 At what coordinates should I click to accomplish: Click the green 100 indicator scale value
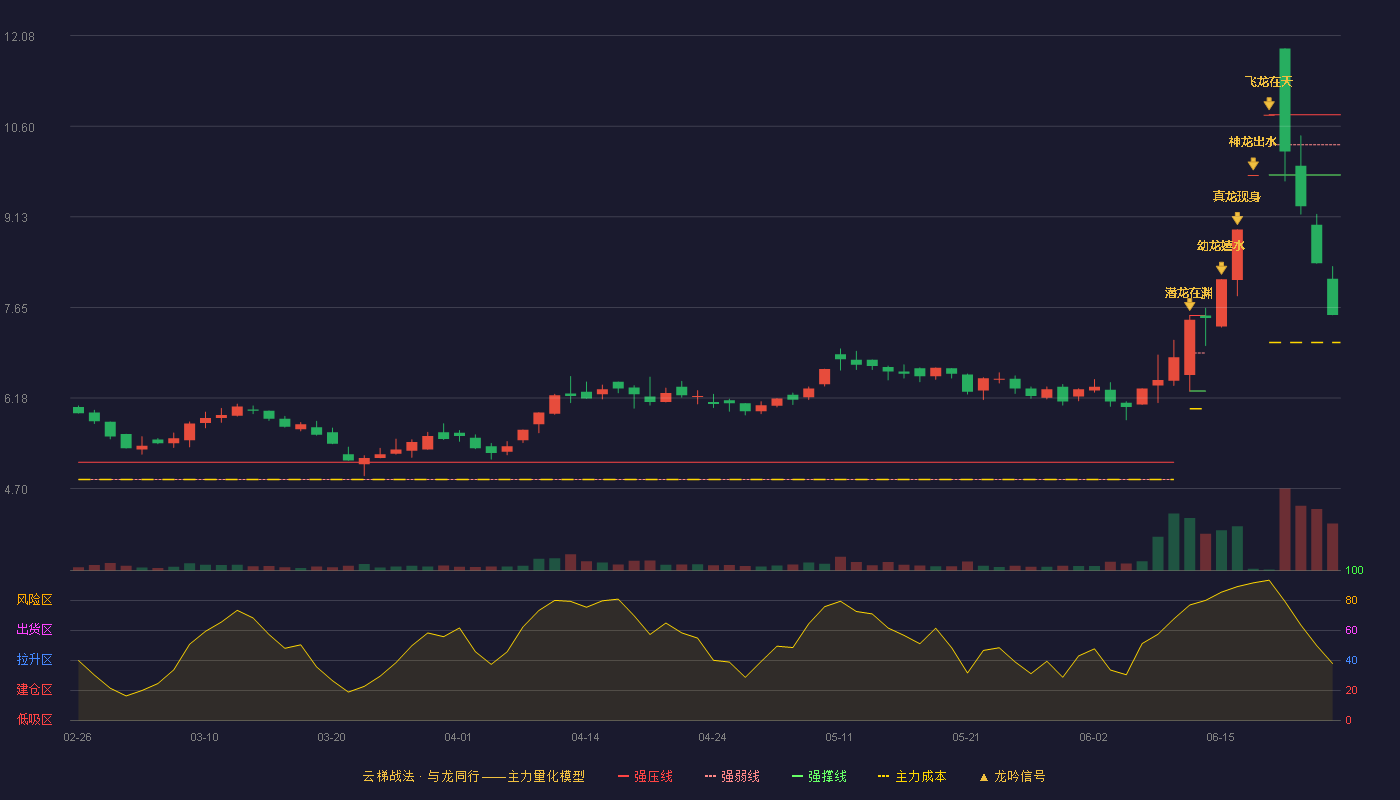pyautogui.click(x=1354, y=571)
